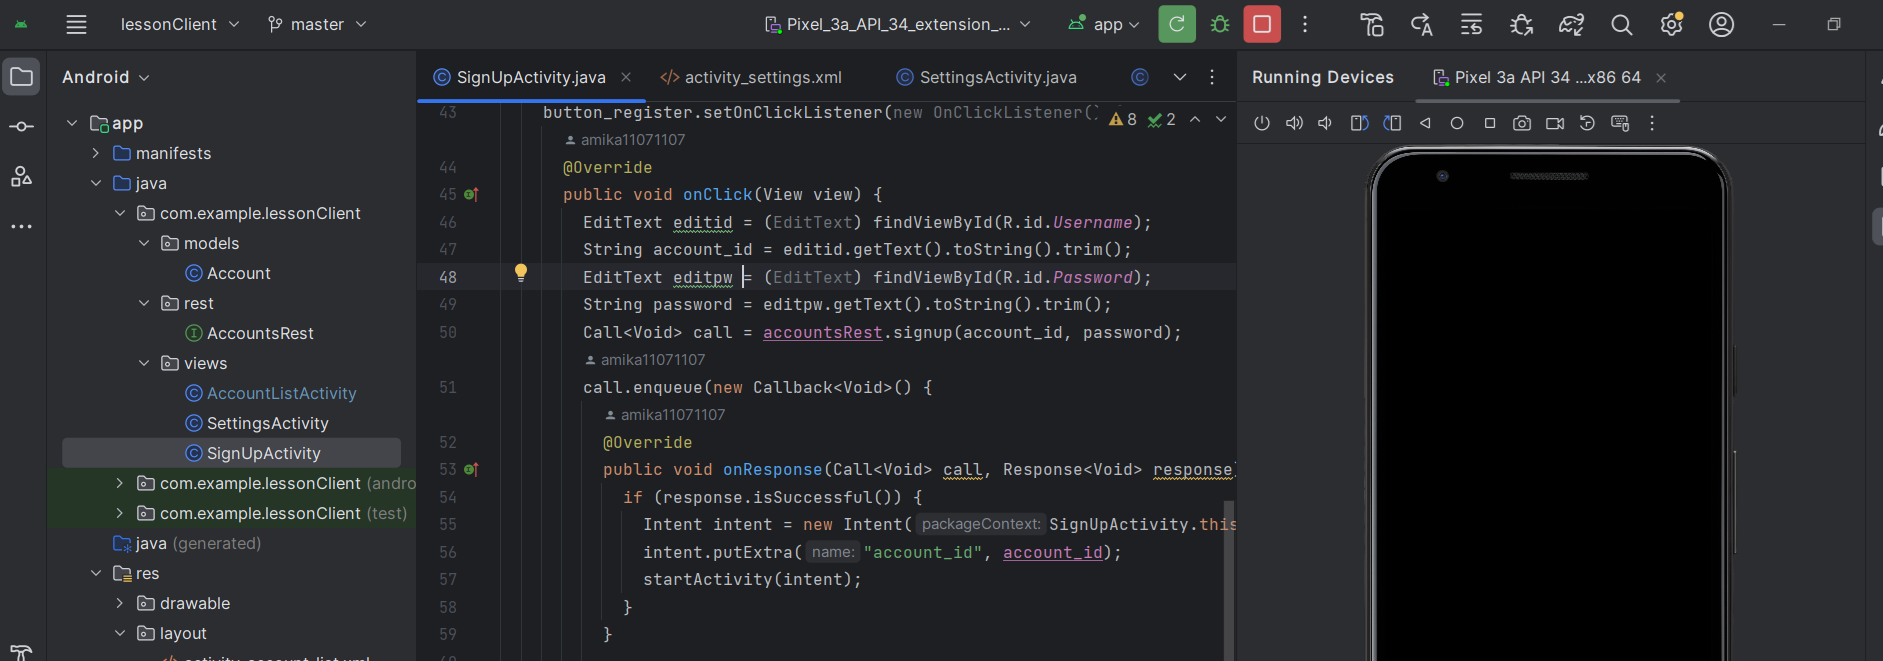Click the override gutter icon on line 45

click(471, 195)
